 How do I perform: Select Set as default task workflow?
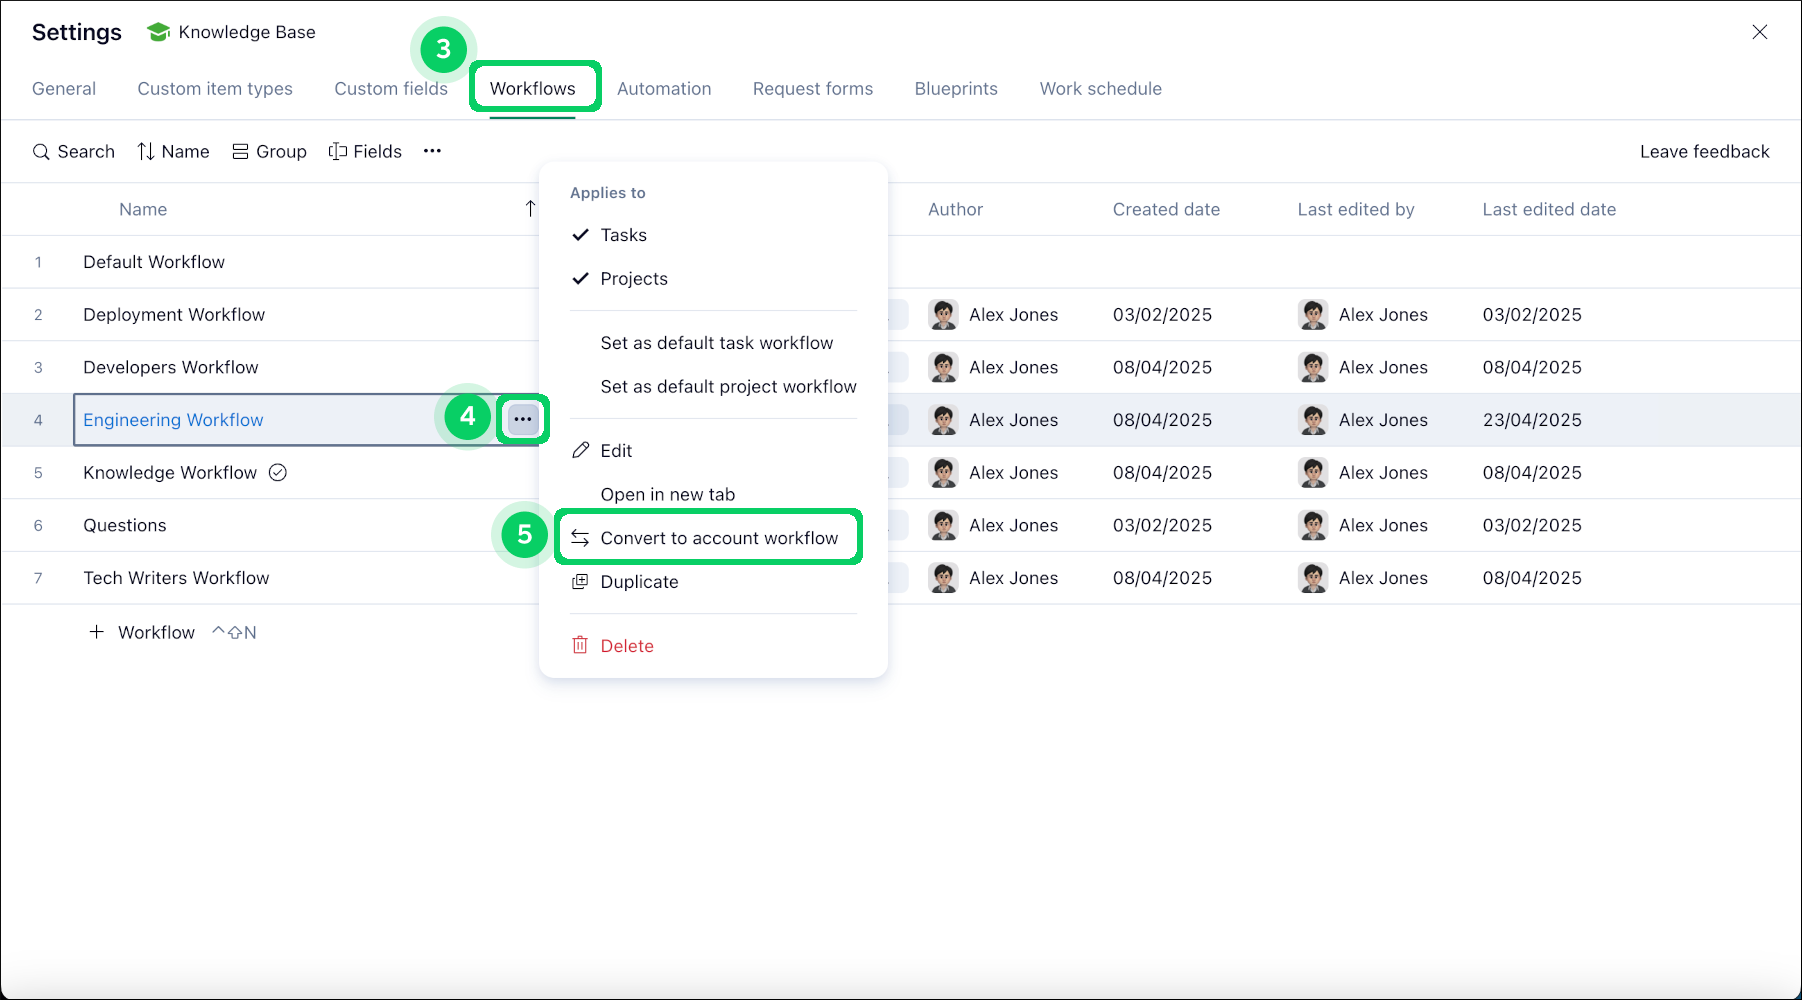(x=717, y=342)
